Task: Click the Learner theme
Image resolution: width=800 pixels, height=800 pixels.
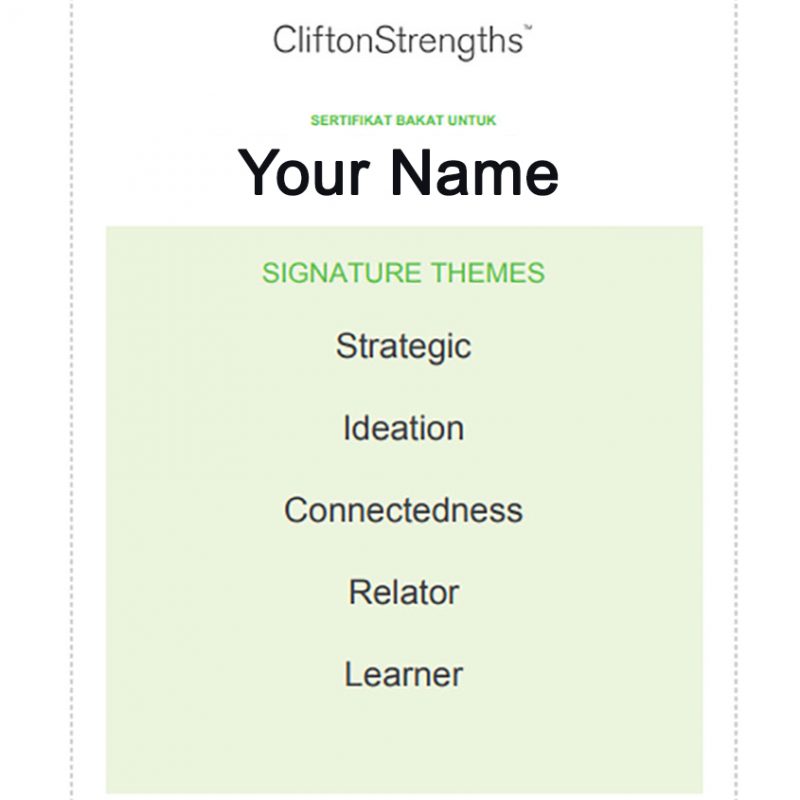Action: tap(403, 674)
